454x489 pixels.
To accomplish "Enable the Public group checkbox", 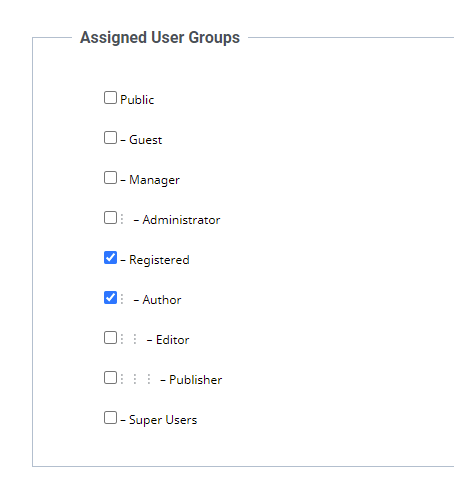I will 110,98.
